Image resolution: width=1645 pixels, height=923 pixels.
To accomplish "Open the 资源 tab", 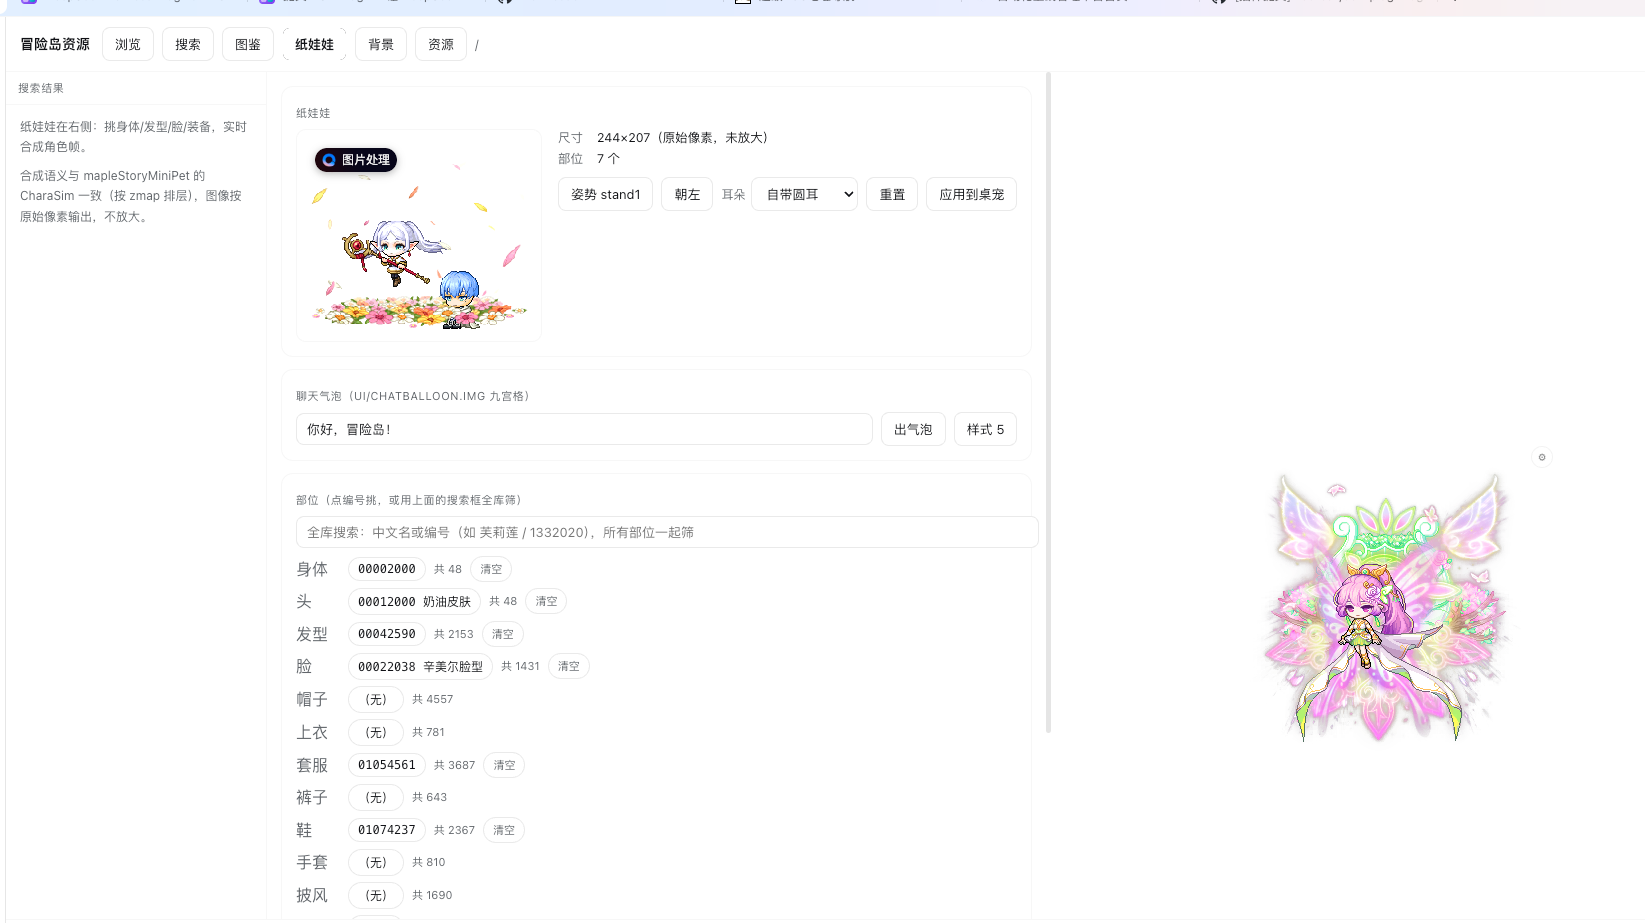I will click(x=441, y=44).
